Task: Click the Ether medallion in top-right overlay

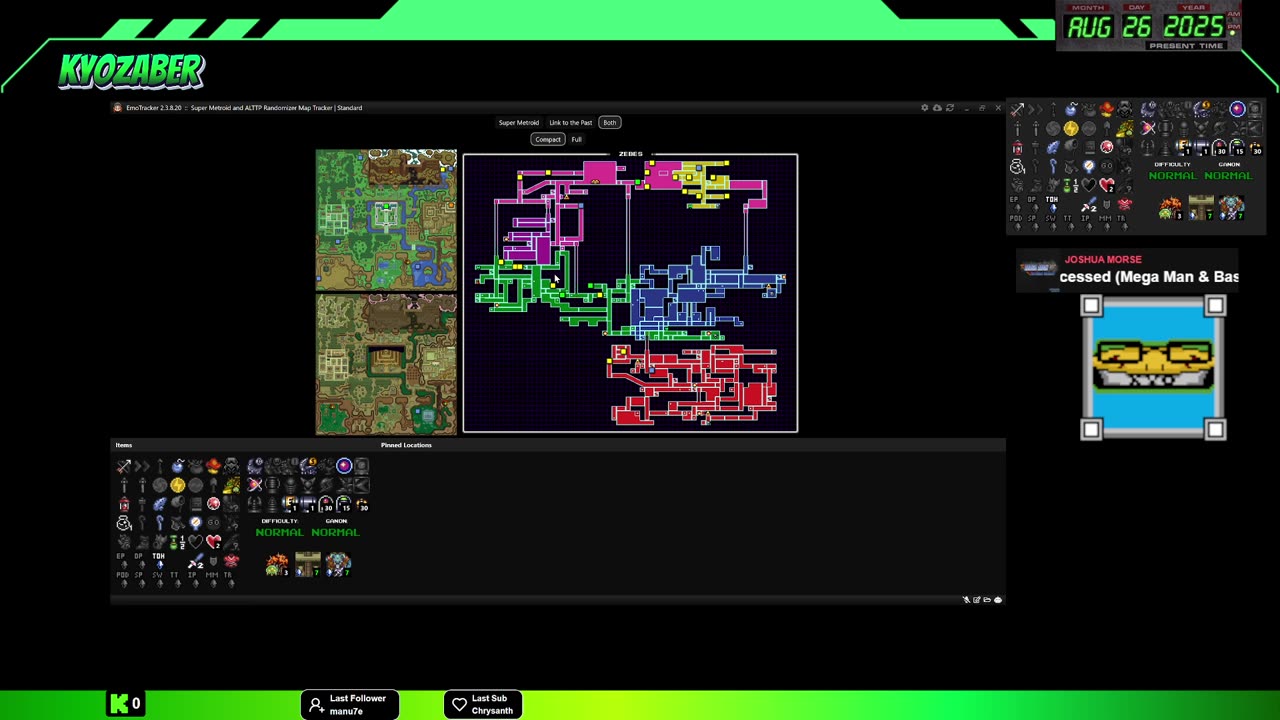Action: click(1071, 128)
